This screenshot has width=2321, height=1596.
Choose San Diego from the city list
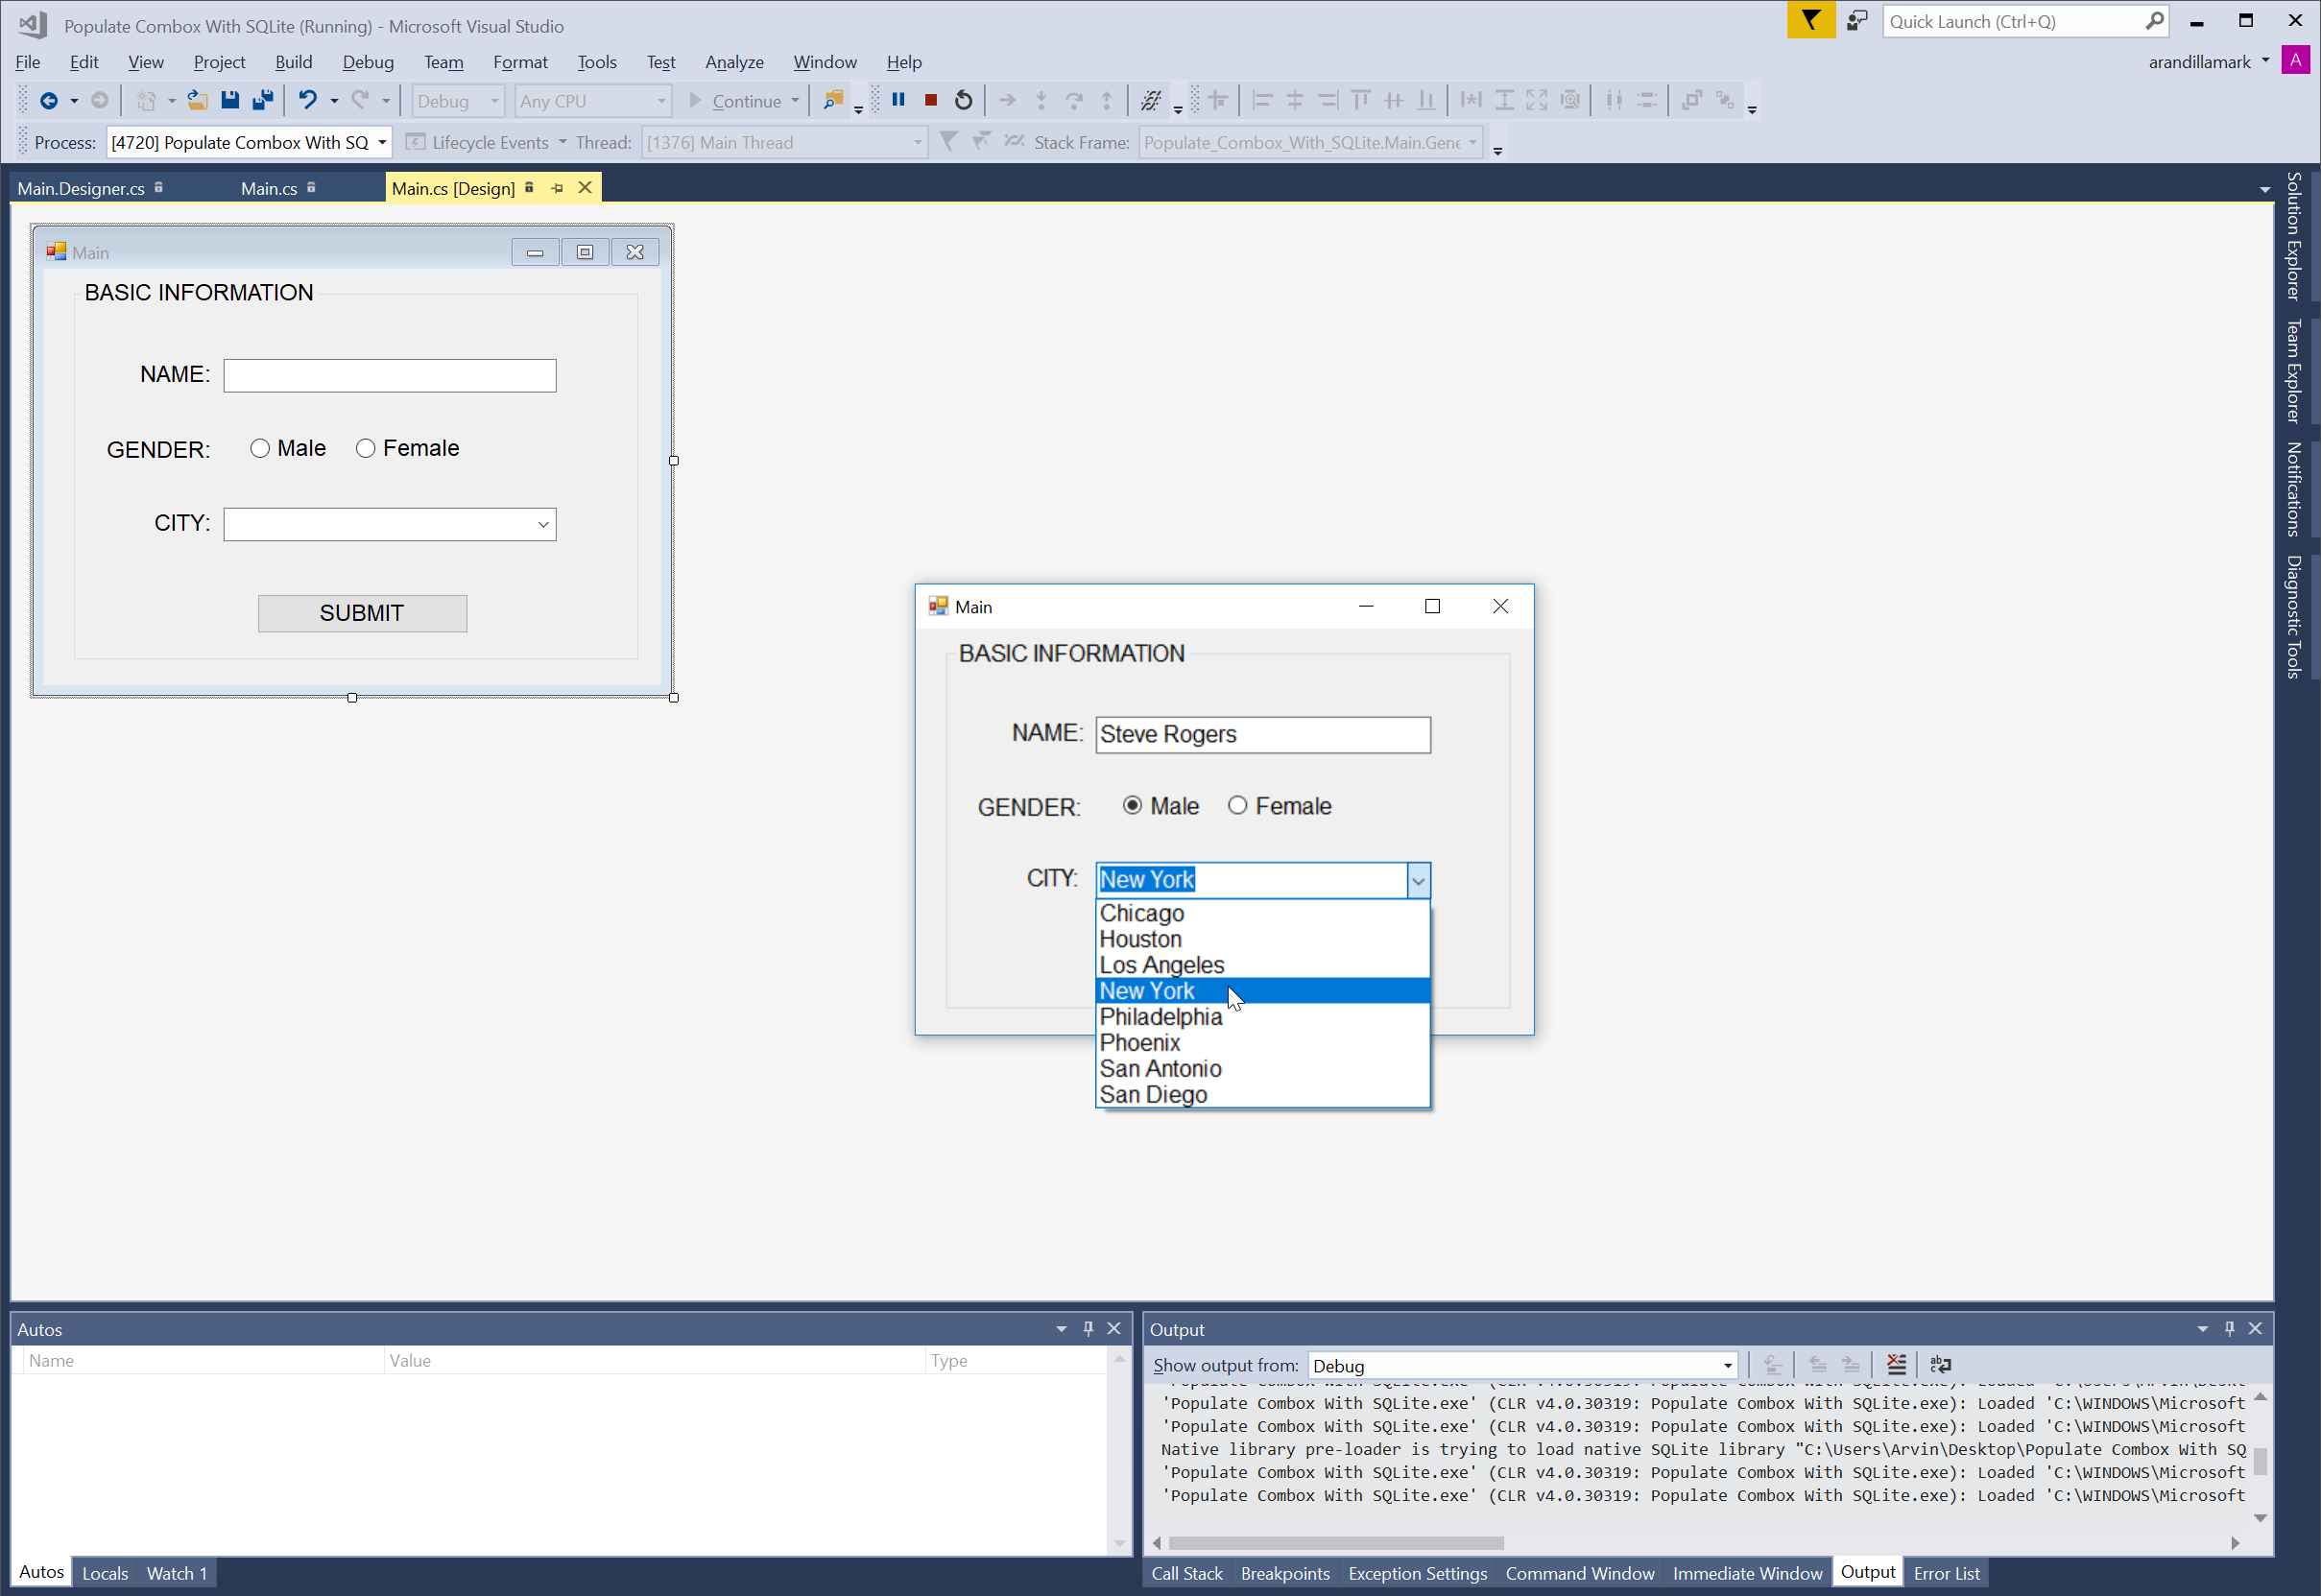click(1263, 1095)
